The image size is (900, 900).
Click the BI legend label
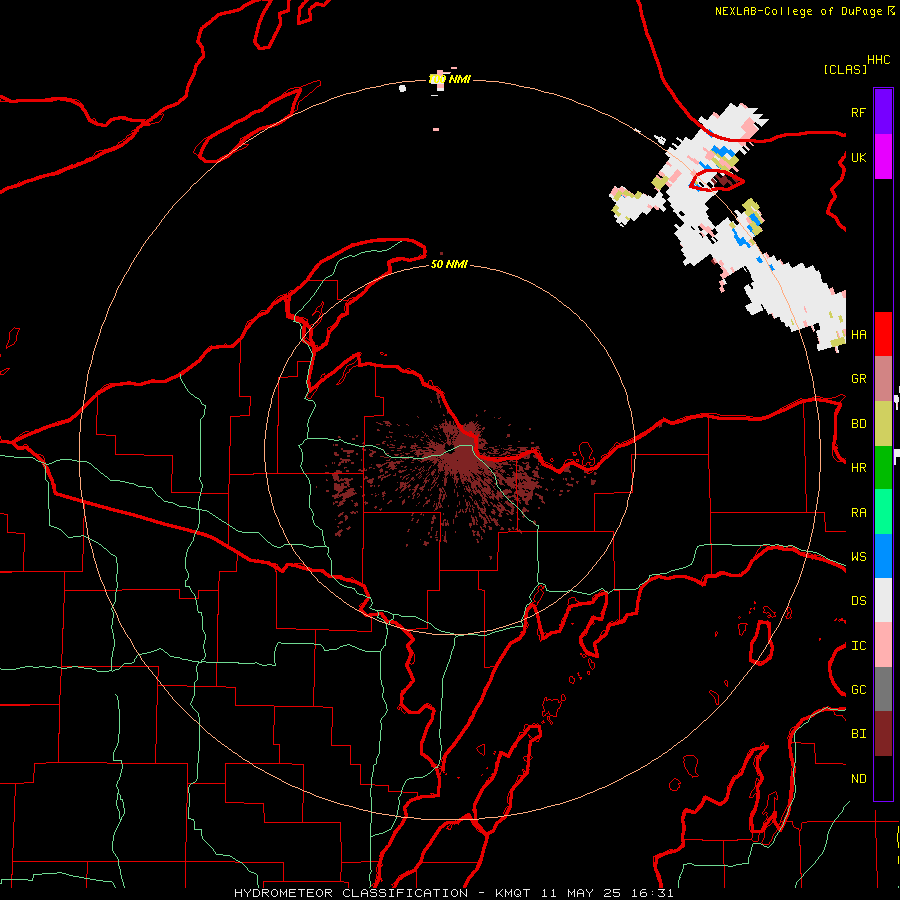tap(858, 734)
